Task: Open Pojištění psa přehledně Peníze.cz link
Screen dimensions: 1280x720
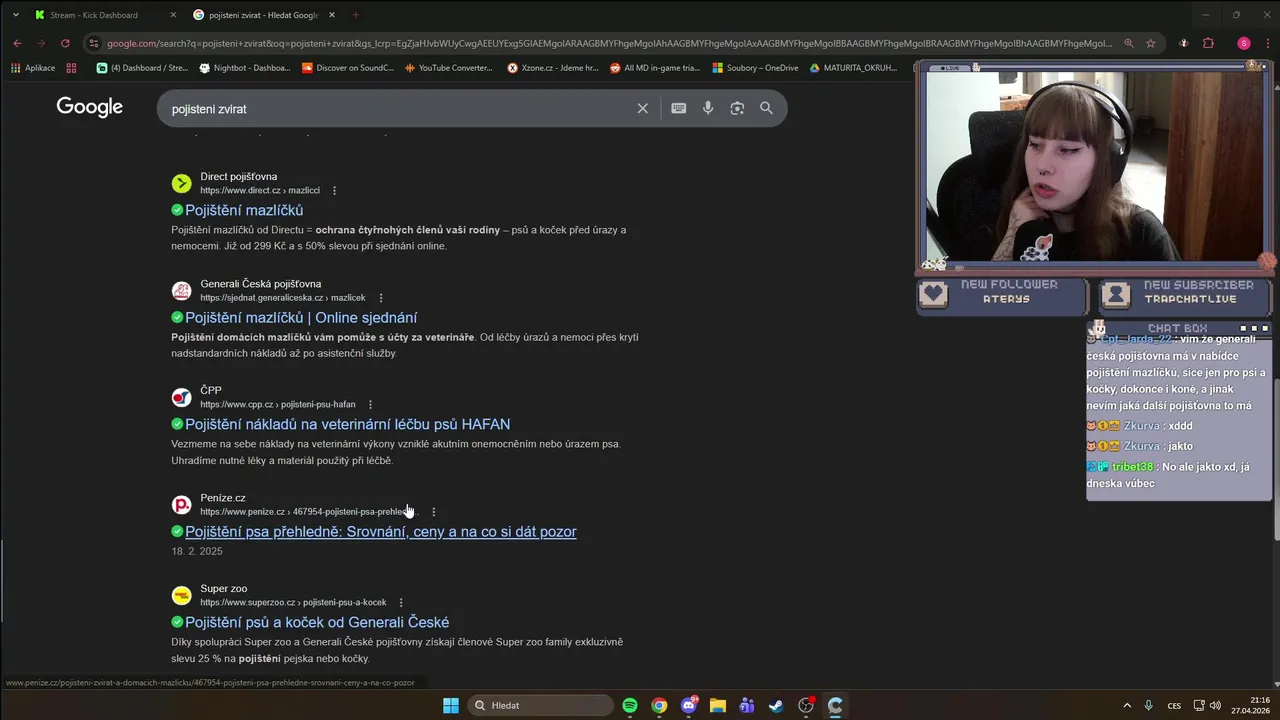Action: pos(381,531)
